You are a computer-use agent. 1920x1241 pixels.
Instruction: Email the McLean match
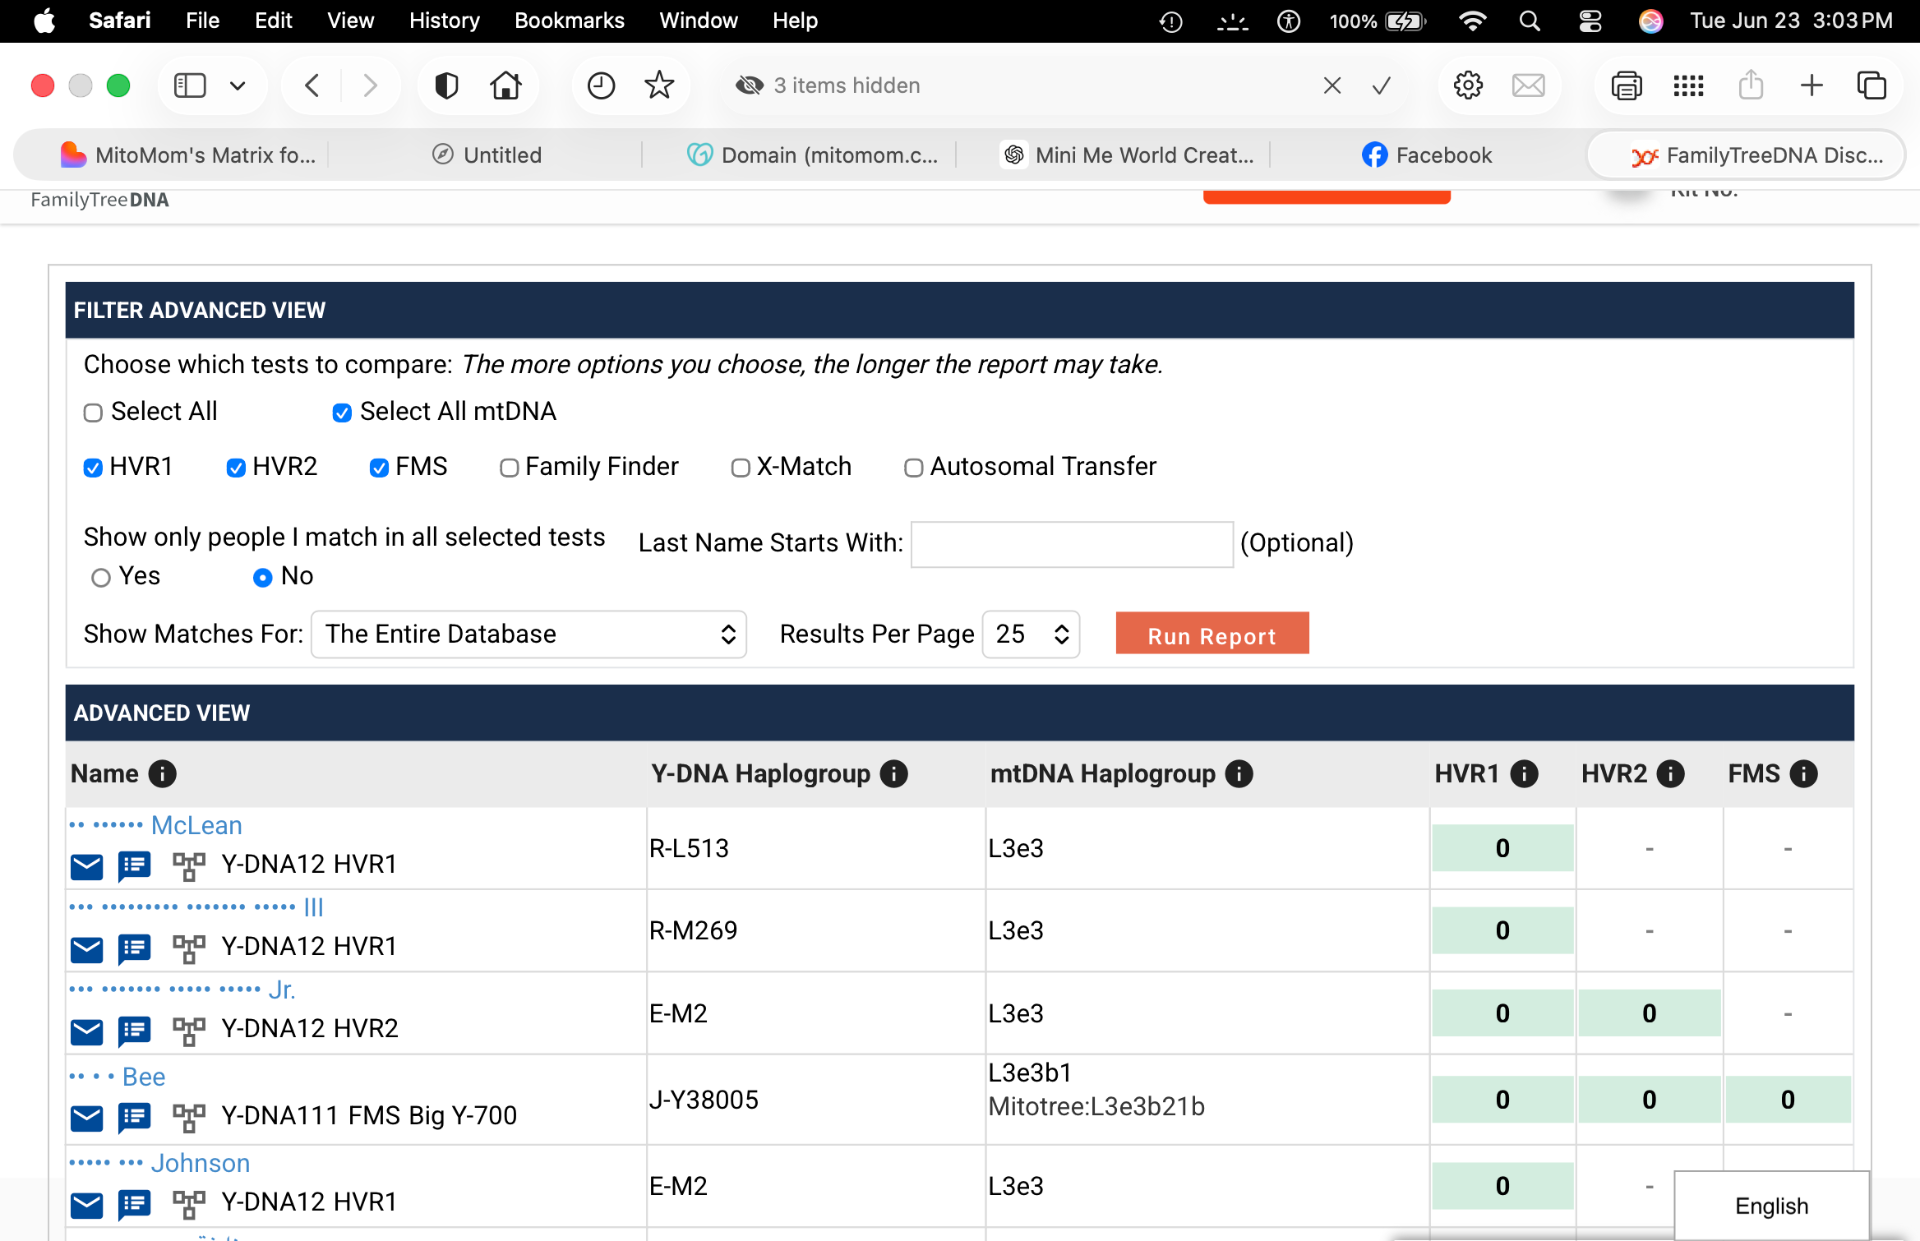pyautogui.click(x=87, y=866)
